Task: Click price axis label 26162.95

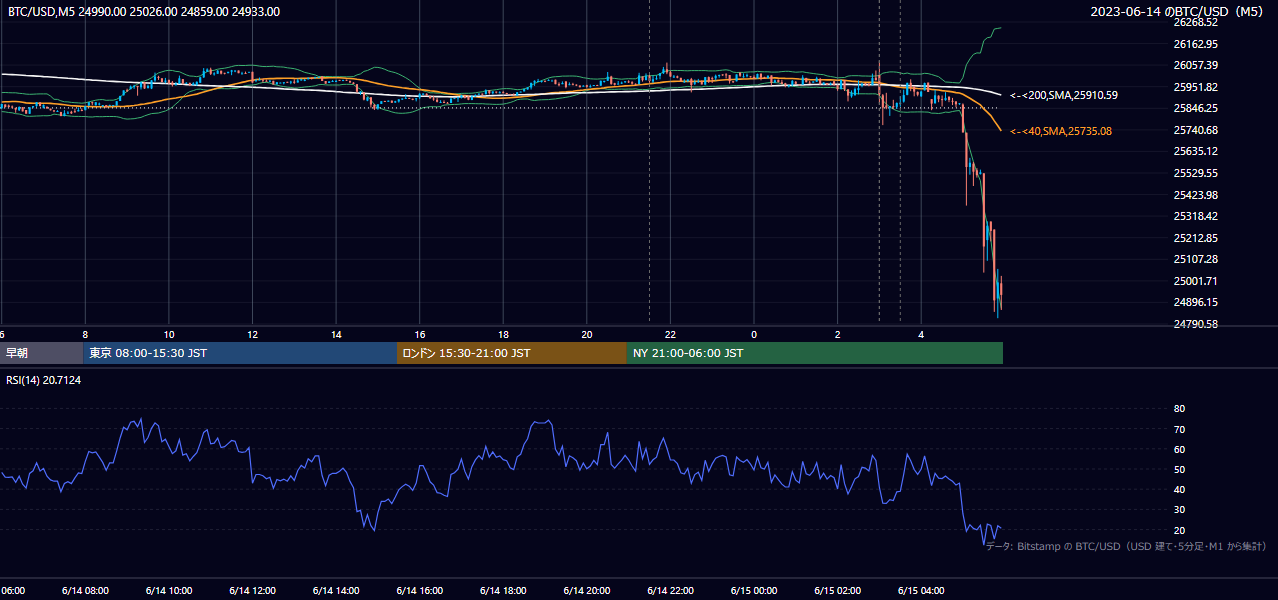Action: (1195, 44)
